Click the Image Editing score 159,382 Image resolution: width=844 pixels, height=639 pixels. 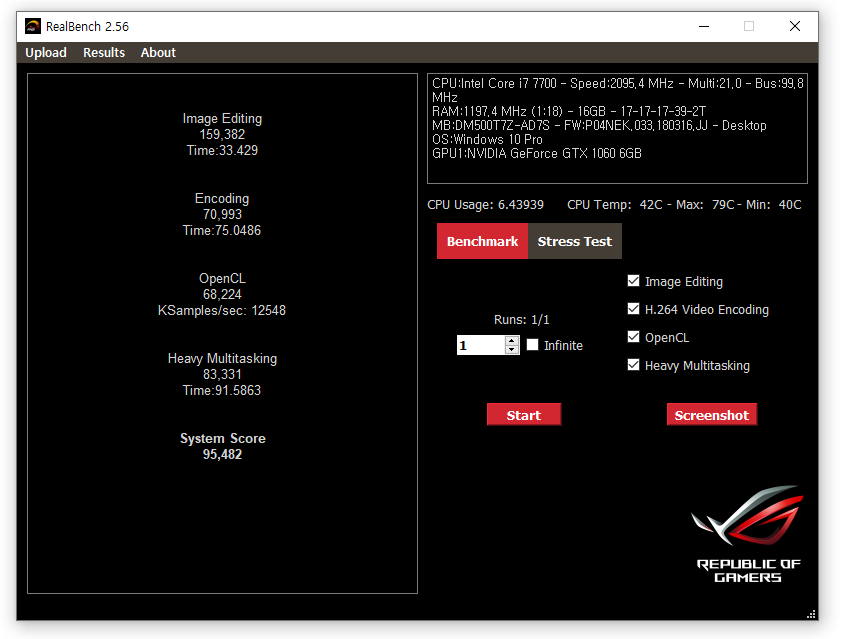222,135
